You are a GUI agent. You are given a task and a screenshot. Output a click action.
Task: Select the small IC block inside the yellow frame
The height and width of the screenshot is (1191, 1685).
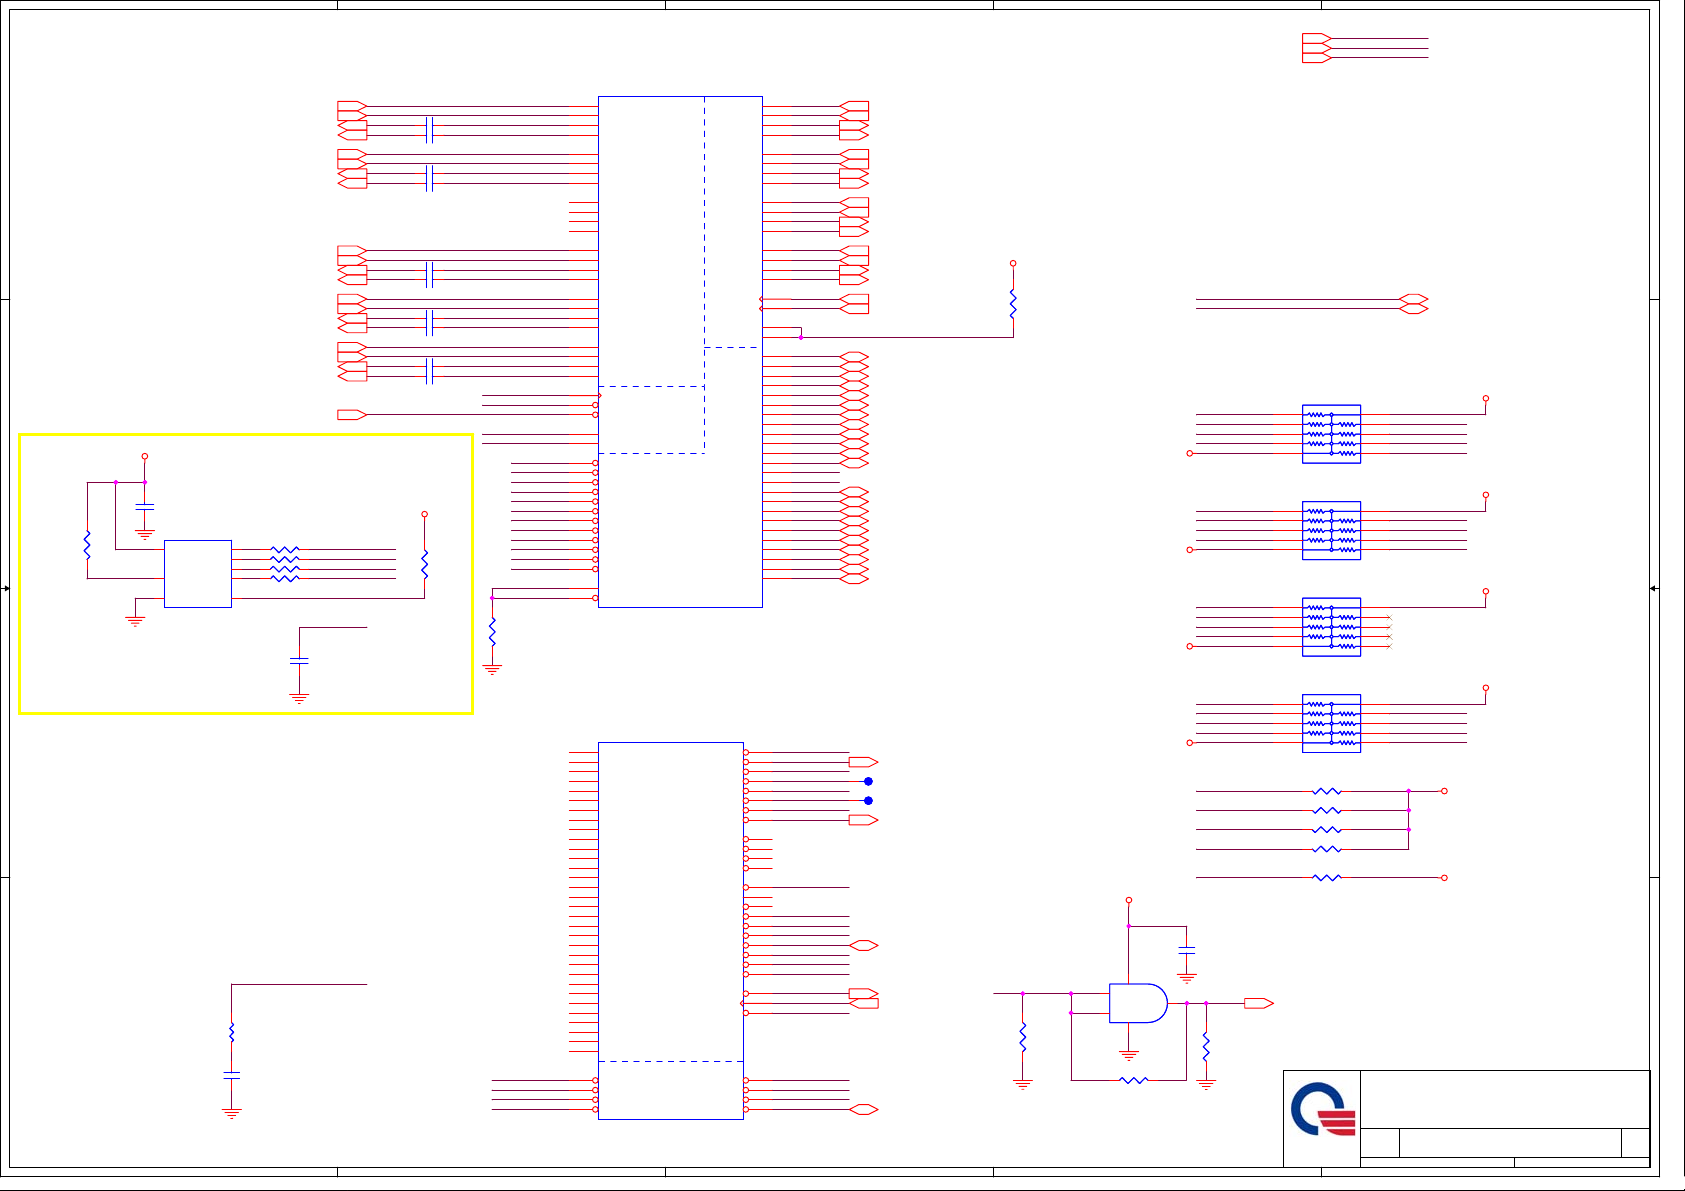click(198, 574)
